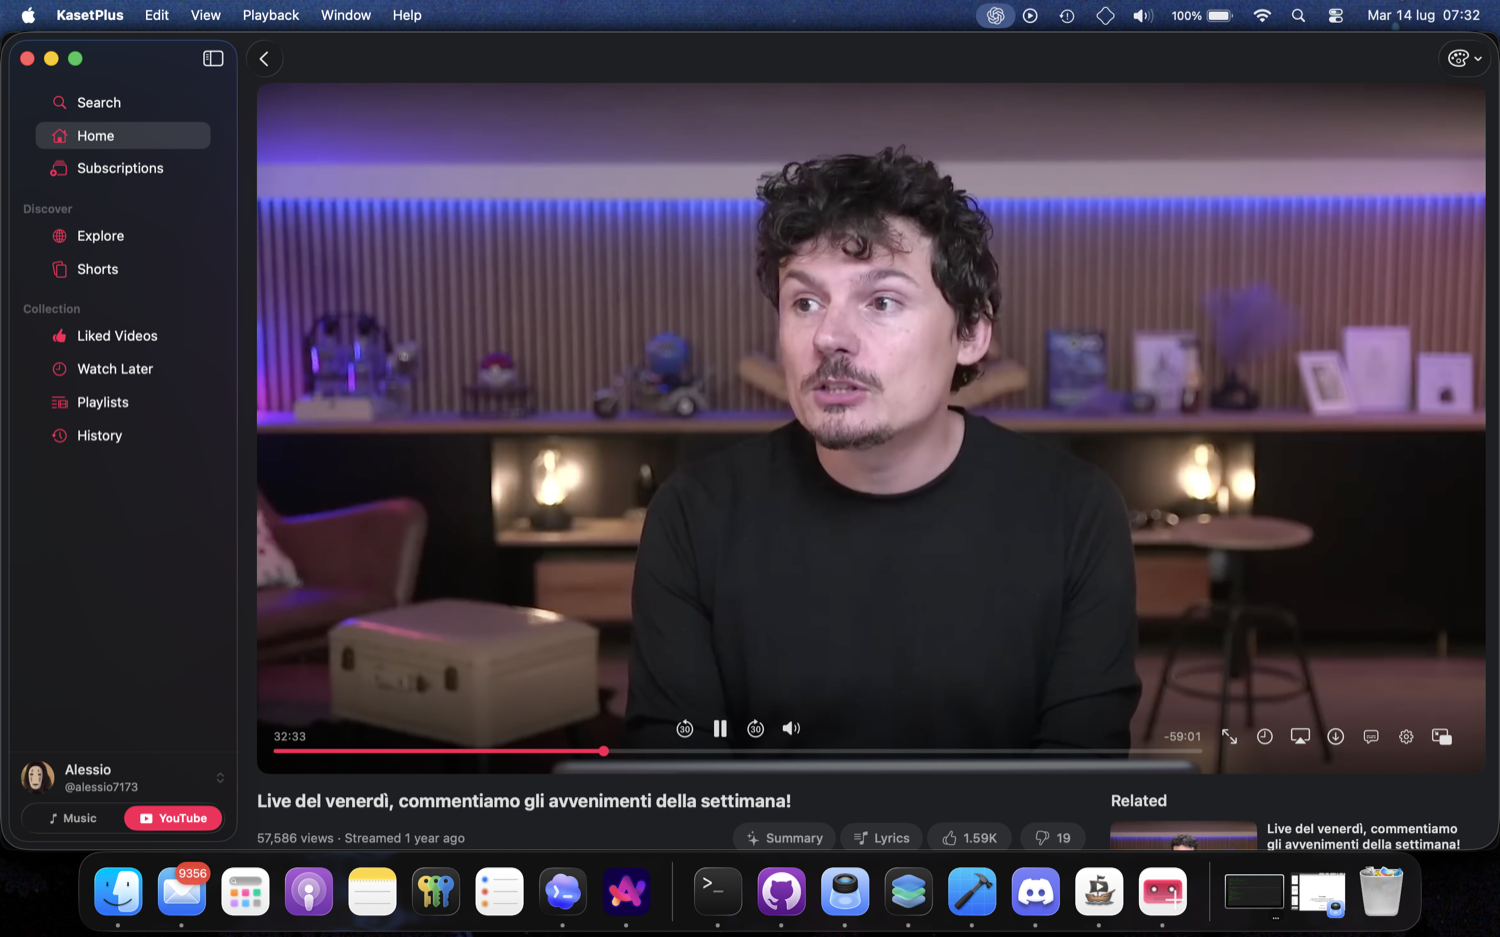The image size is (1500, 937).
Task: Open the Apple menu
Action: point(28,15)
